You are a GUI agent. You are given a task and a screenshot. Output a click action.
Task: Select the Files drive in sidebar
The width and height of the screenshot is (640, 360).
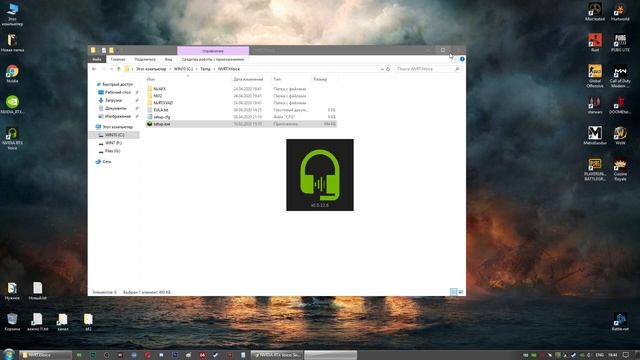(x=109, y=151)
